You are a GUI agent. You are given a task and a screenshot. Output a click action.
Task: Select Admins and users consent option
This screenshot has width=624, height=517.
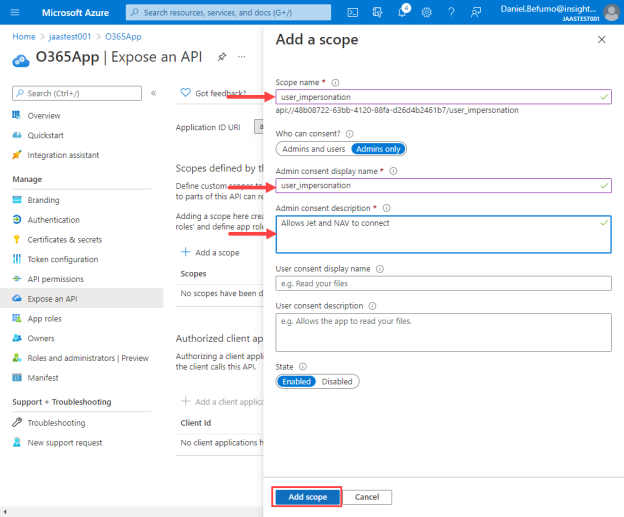(x=314, y=149)
